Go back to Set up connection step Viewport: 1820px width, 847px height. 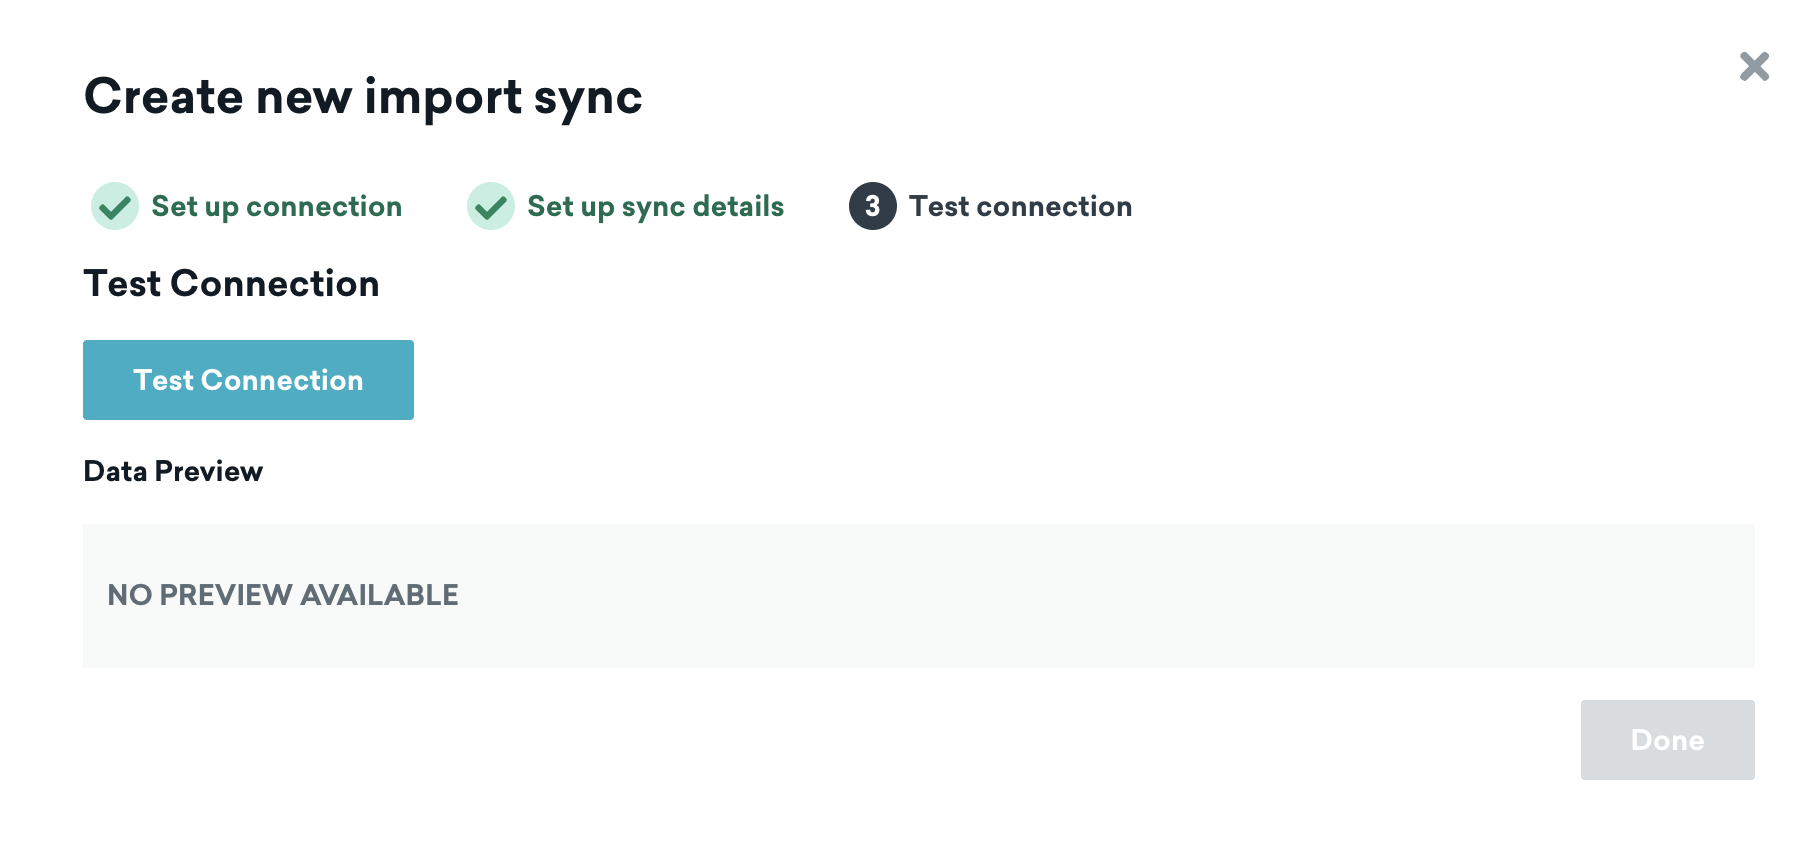pyautogui.click(x=277, y=206)
